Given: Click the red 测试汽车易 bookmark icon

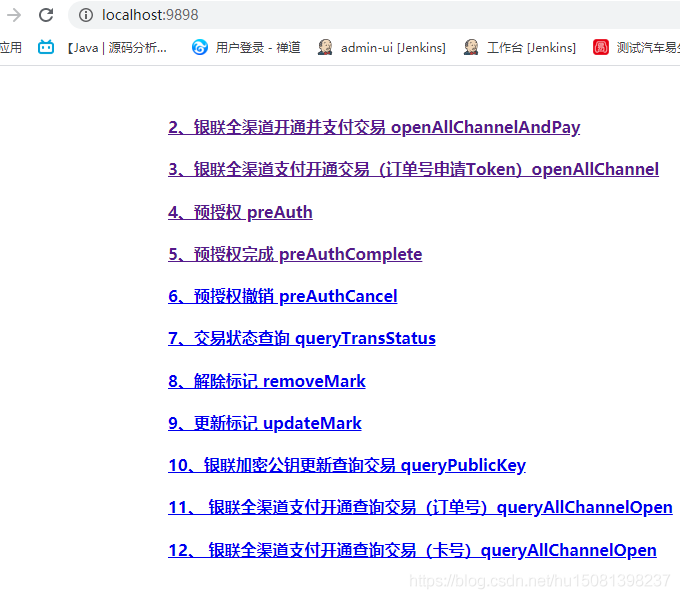Looking at the screenshot, I should coord(601,47).
